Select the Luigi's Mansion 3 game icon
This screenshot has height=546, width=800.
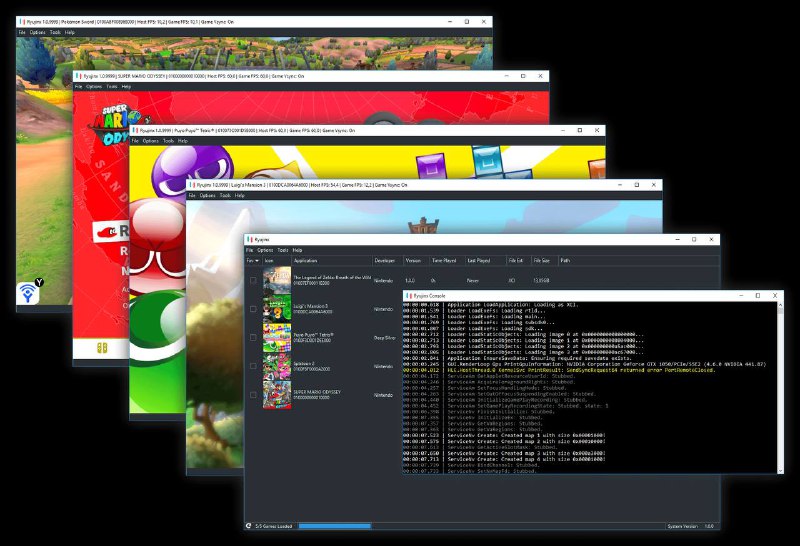tap(277, 309)
